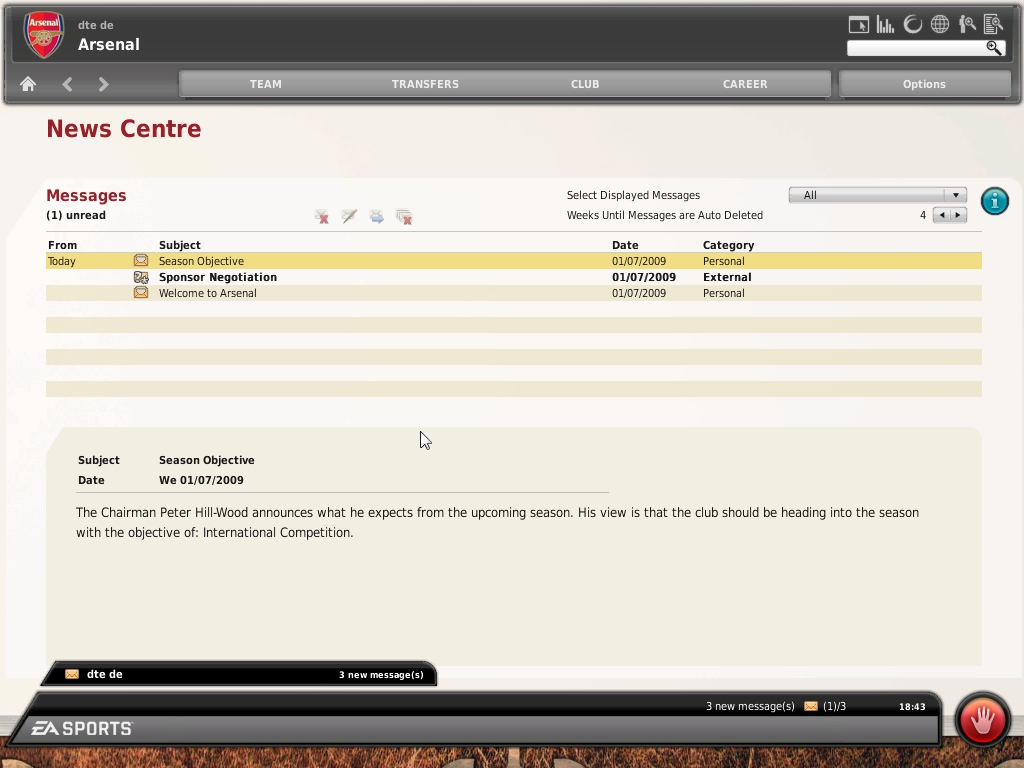Click the forward message envelope icon
This screenshot has width=1024, height=768.
[377, 217]
